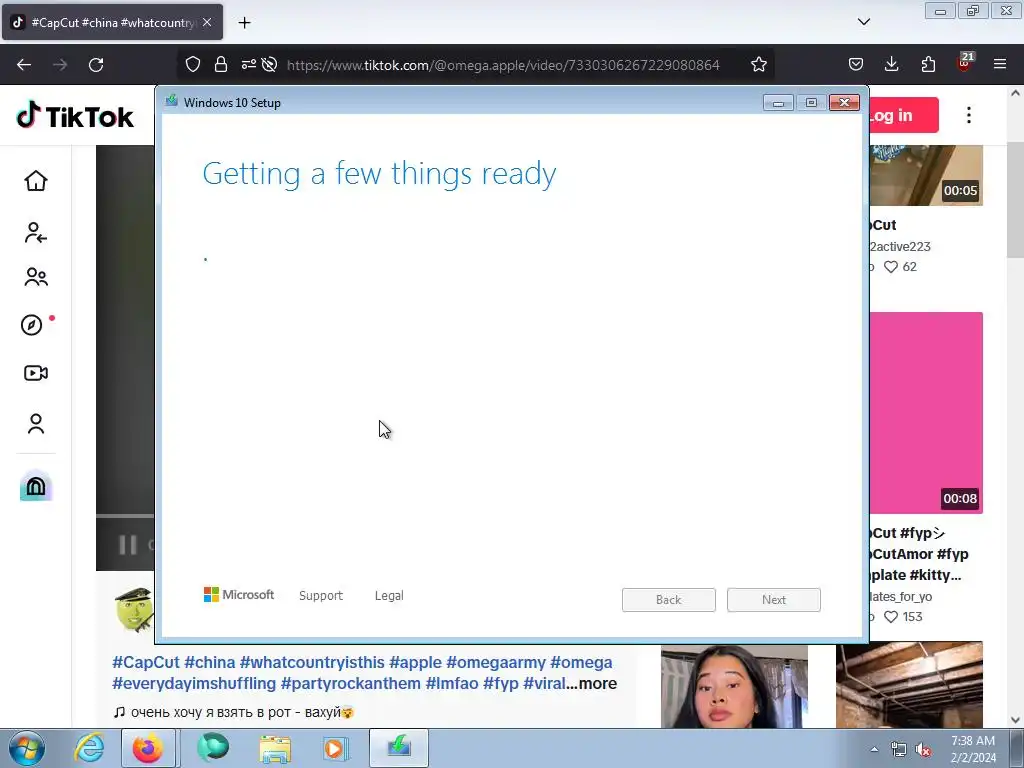This screenshot has height=768, width=1024.
Task: Open Windows Media Player from taskbar
Action: click(334, 748)
